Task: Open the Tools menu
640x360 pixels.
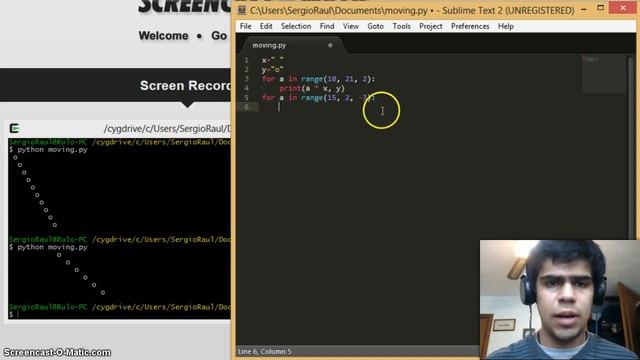Action: point(402,26)
